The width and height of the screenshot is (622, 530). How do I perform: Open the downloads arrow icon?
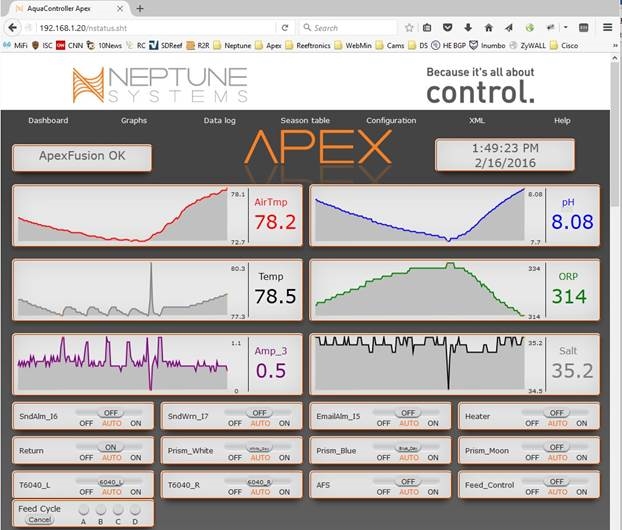[468, 28]
